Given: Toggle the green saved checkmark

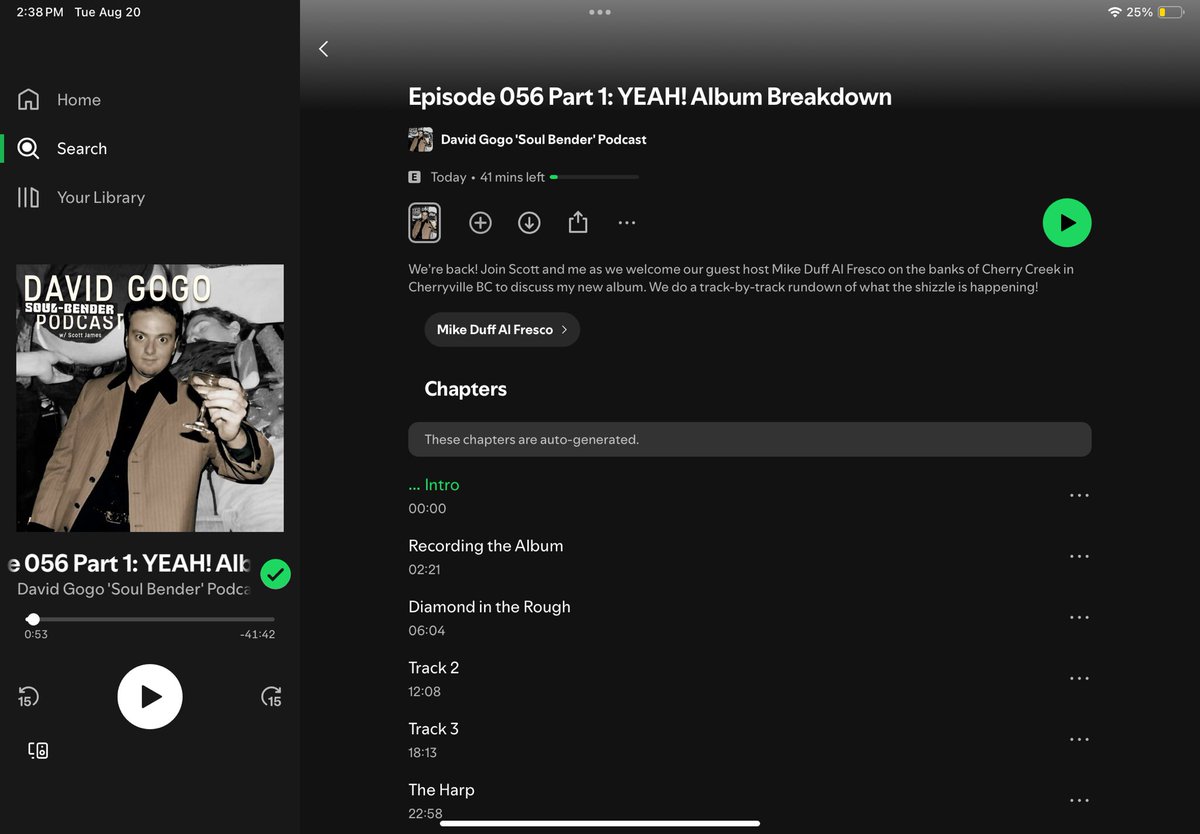Looking at the screenshot, I should tap(275, 574).
